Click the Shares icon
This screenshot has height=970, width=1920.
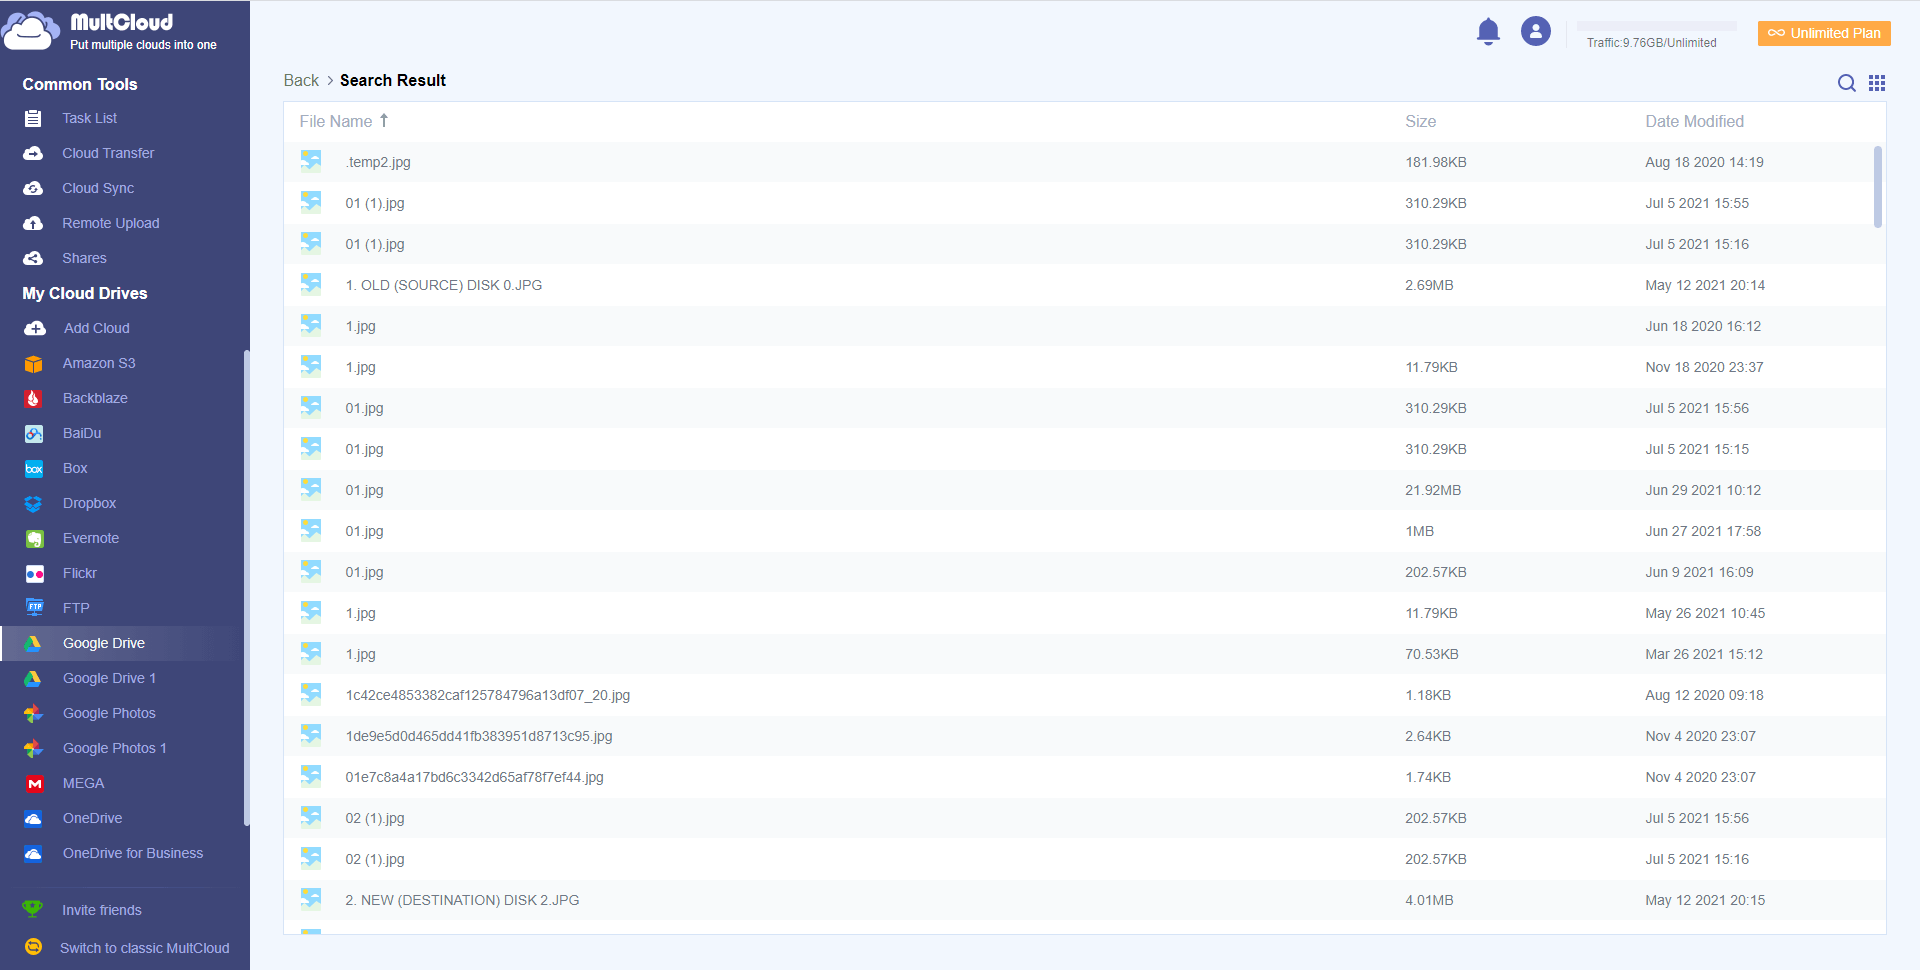33,258
